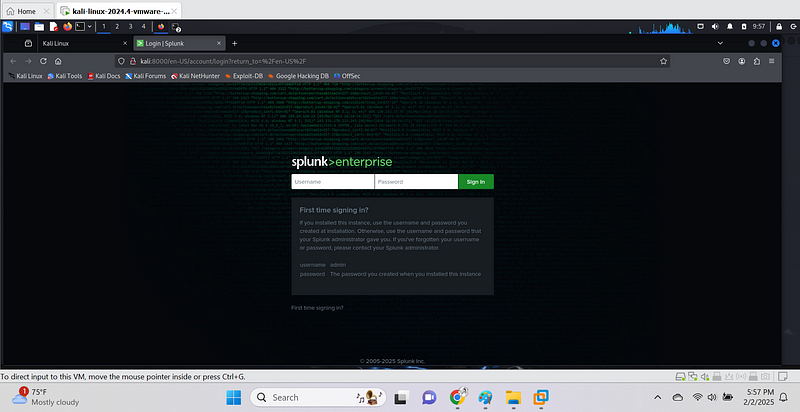Open the file manager from Kali panel

39,27
